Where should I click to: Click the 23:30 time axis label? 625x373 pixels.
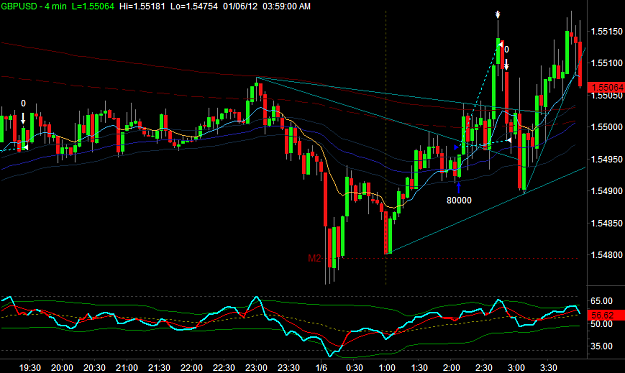[x=289, y=368]
